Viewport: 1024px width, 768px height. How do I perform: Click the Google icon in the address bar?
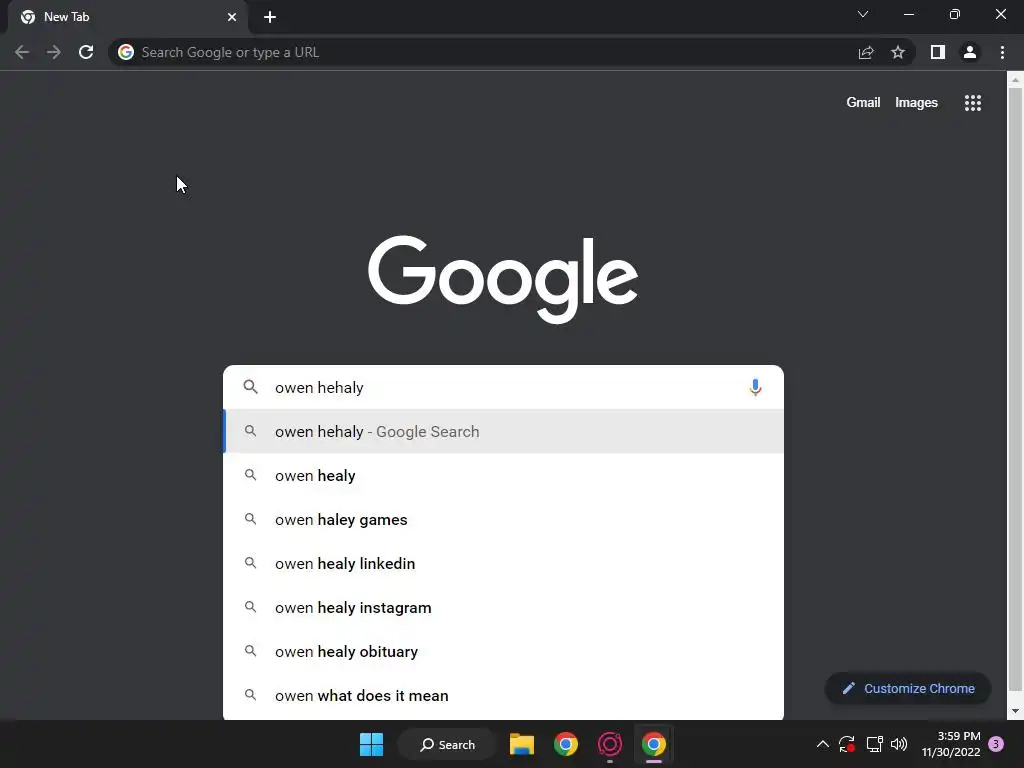point(126,52)
